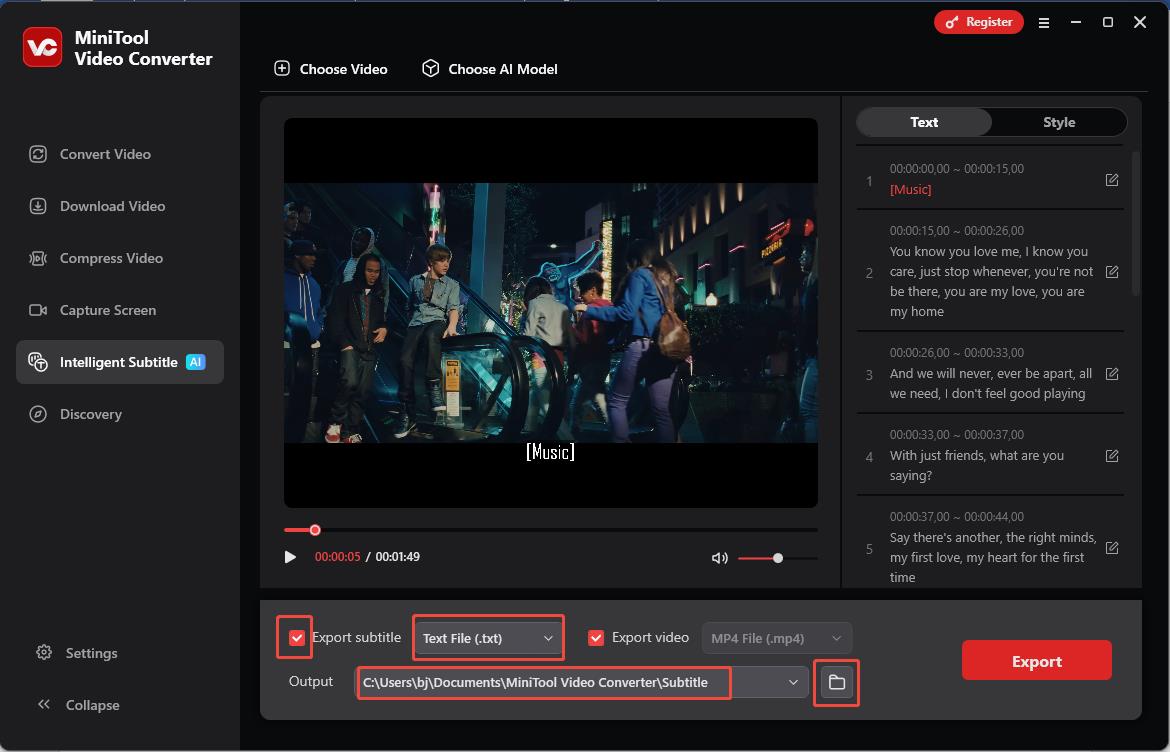The width and height of the screenshot is (1170, 752).
Task: Click the Register button
Action: coord(978,22)
